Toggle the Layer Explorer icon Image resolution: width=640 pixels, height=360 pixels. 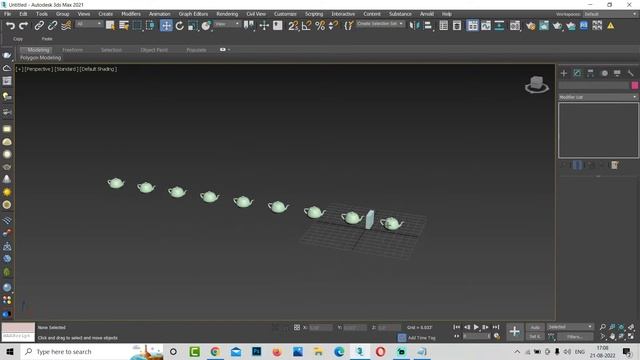(x=457, y=26)
